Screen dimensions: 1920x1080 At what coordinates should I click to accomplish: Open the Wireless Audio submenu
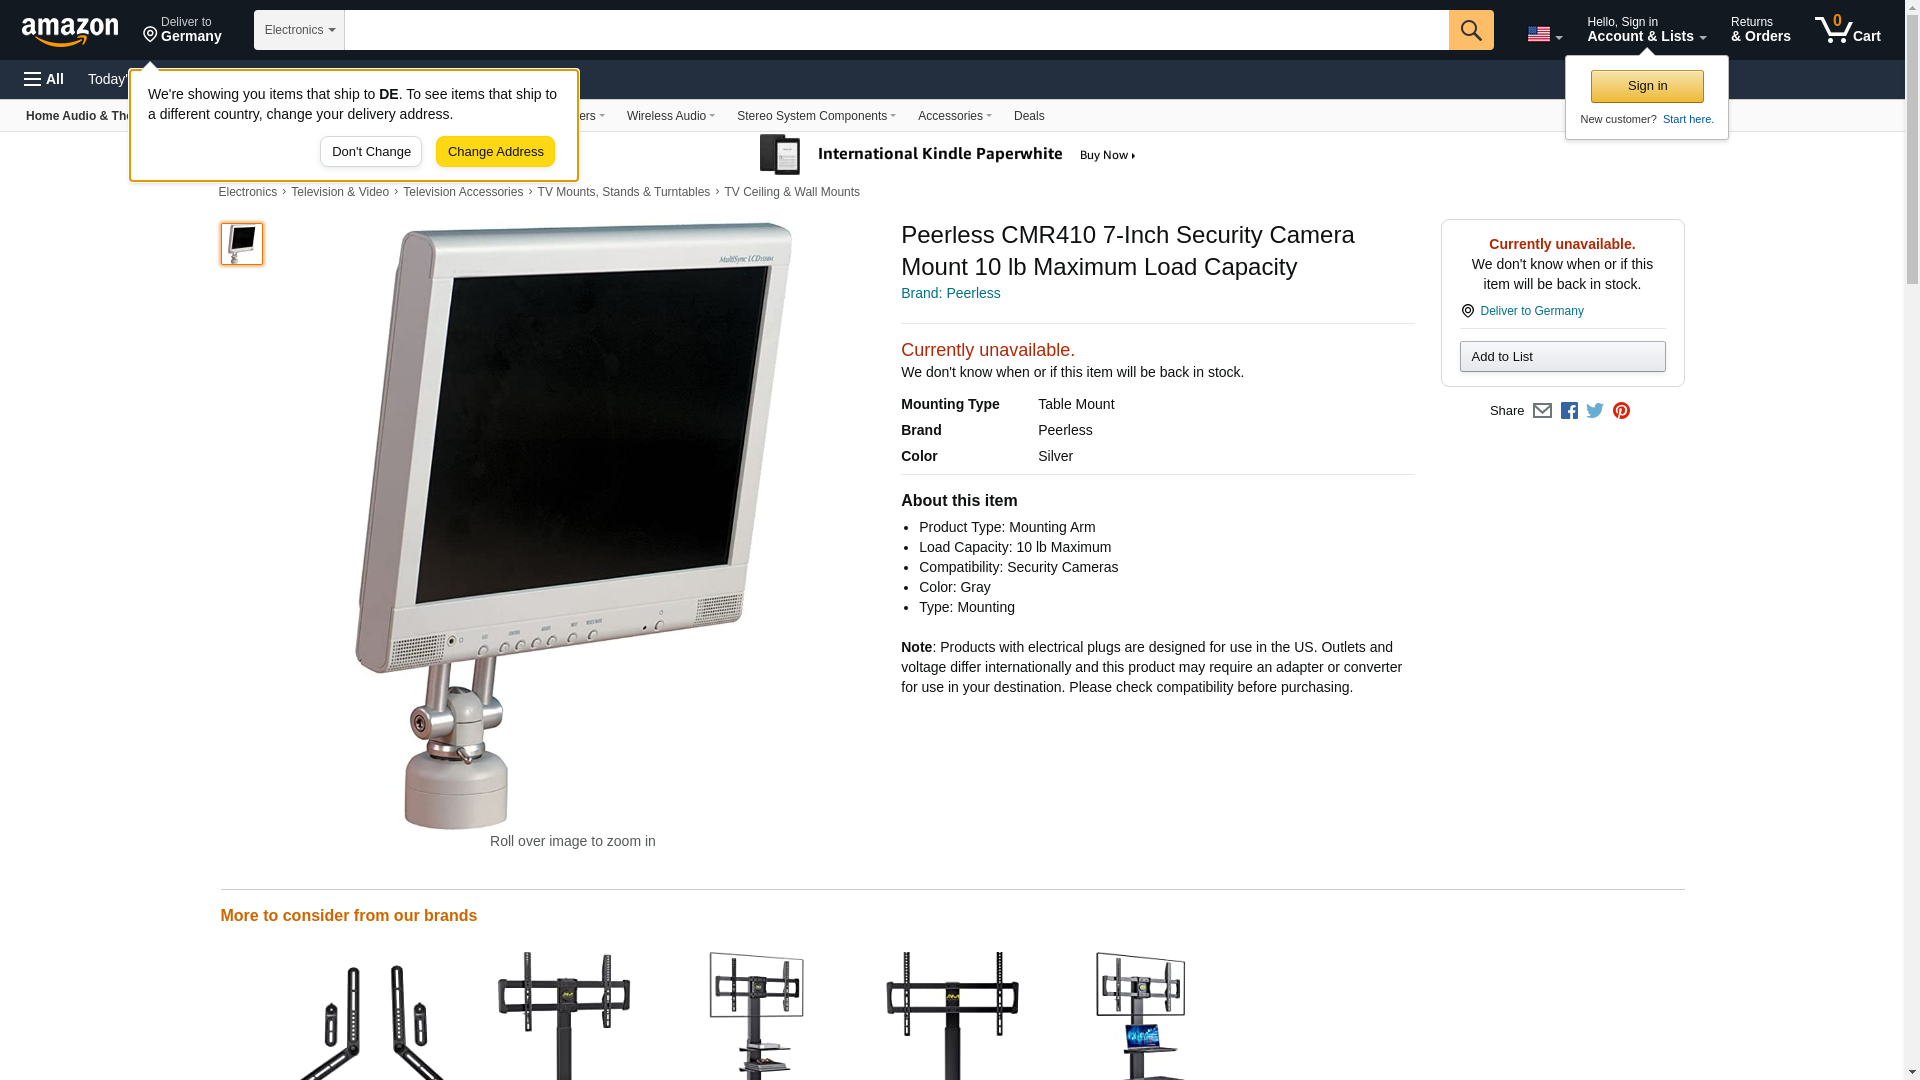tap(670, 116)
